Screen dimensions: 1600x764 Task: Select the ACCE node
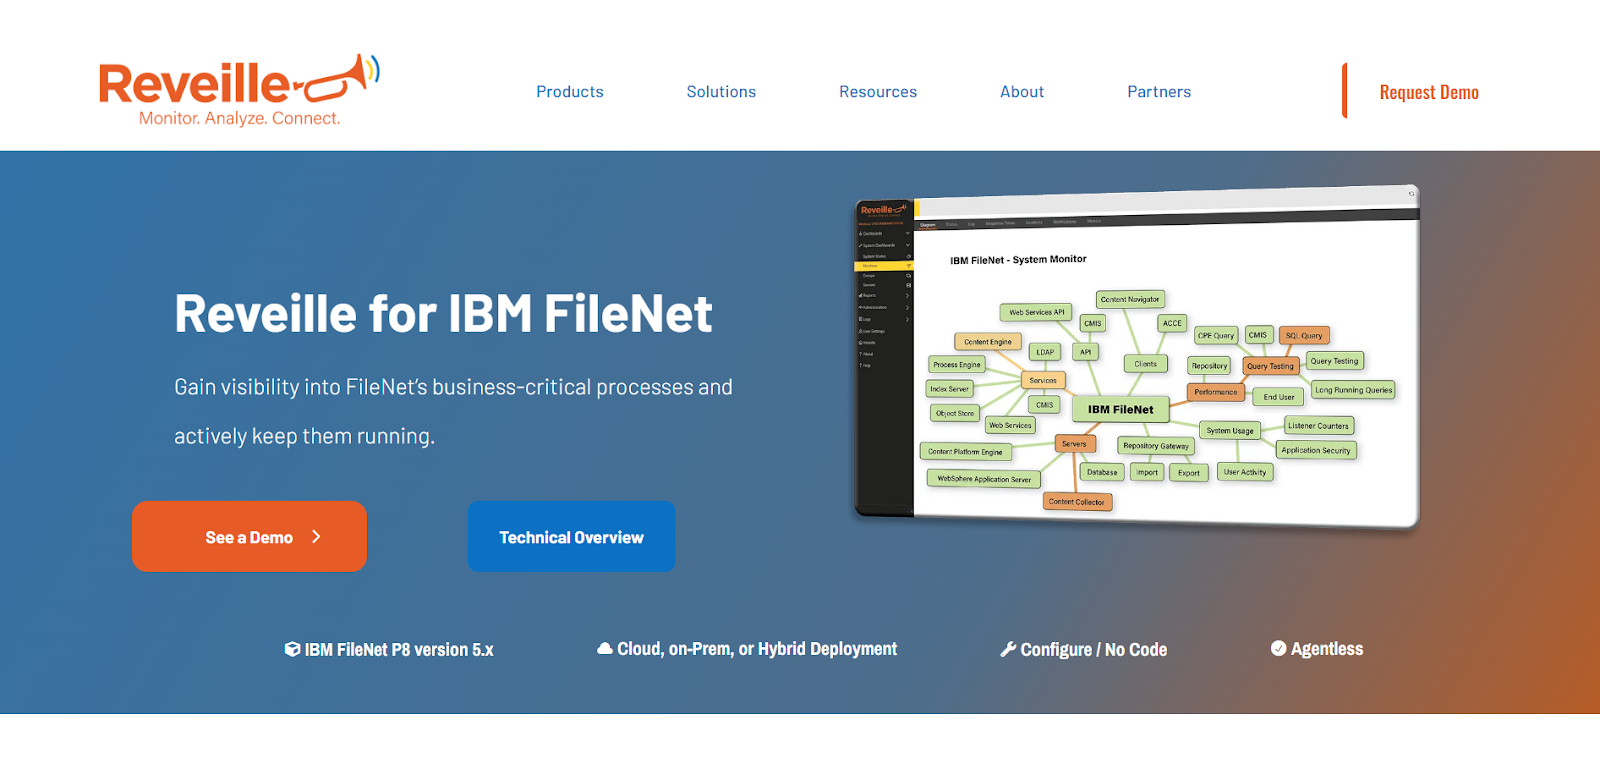1172,323
